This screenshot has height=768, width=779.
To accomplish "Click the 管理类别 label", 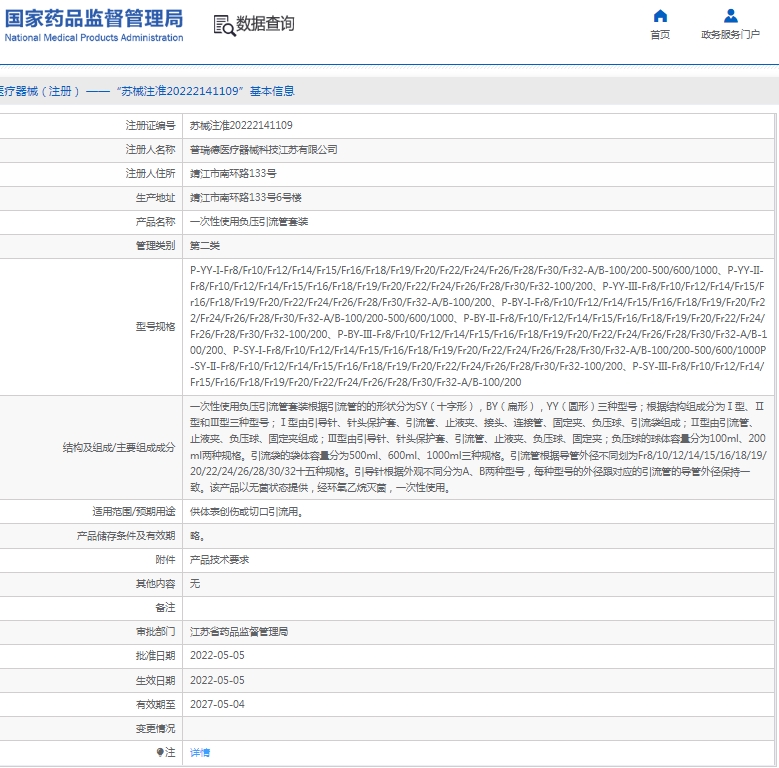I will [155, 245].
